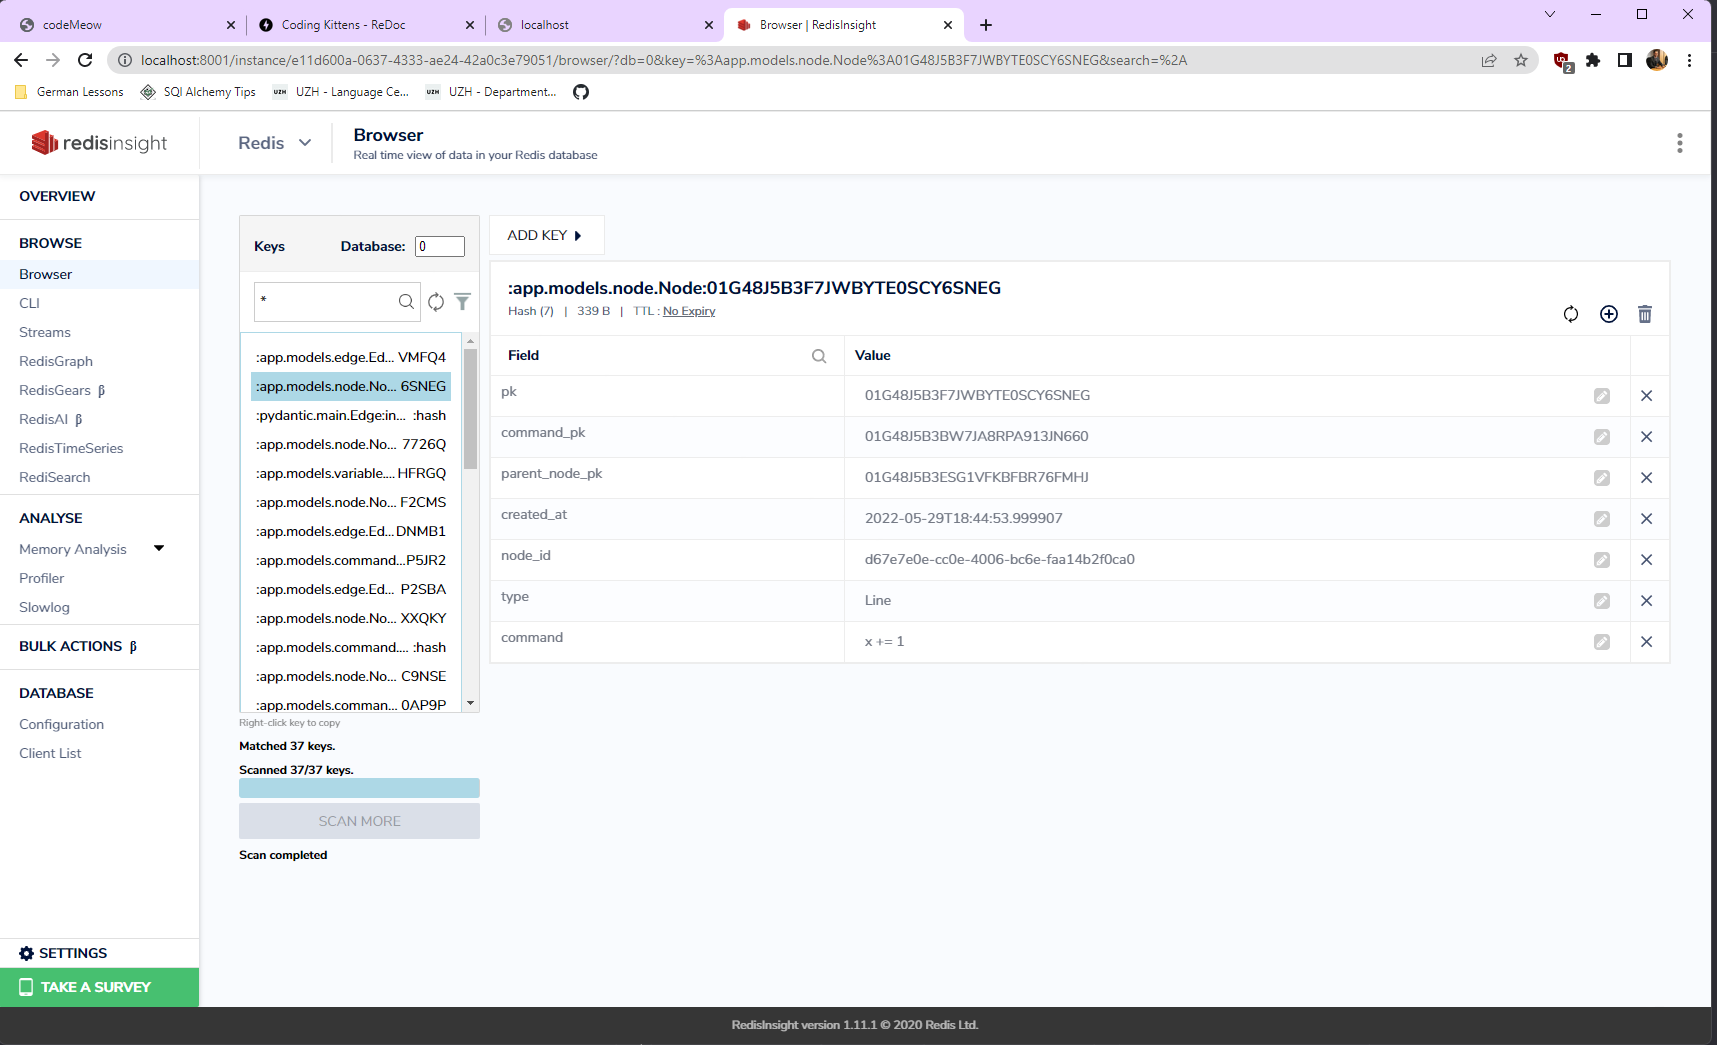
Task: Click the RedisInsight logo
Action: point(99,143)
